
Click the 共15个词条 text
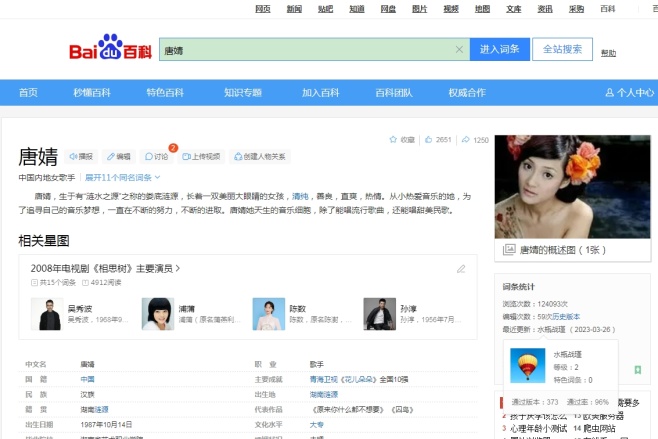tap(57, 282)
